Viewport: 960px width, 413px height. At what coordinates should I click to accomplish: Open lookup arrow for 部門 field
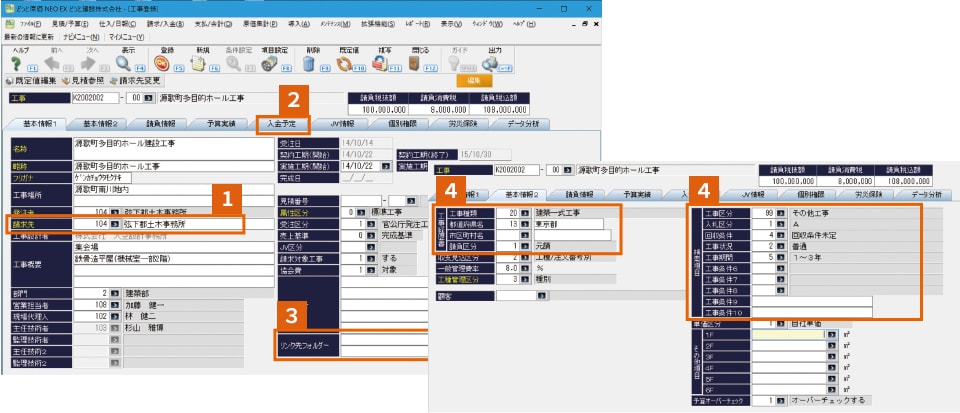(x=114, y=293)
